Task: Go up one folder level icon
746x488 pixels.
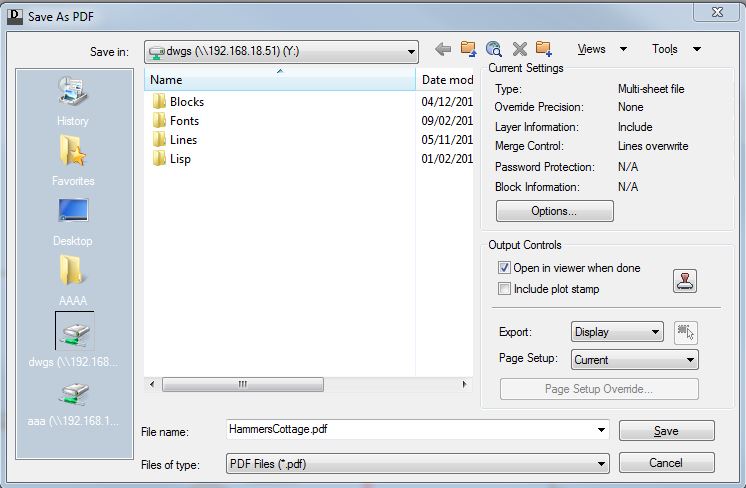Action: point(468,49)
